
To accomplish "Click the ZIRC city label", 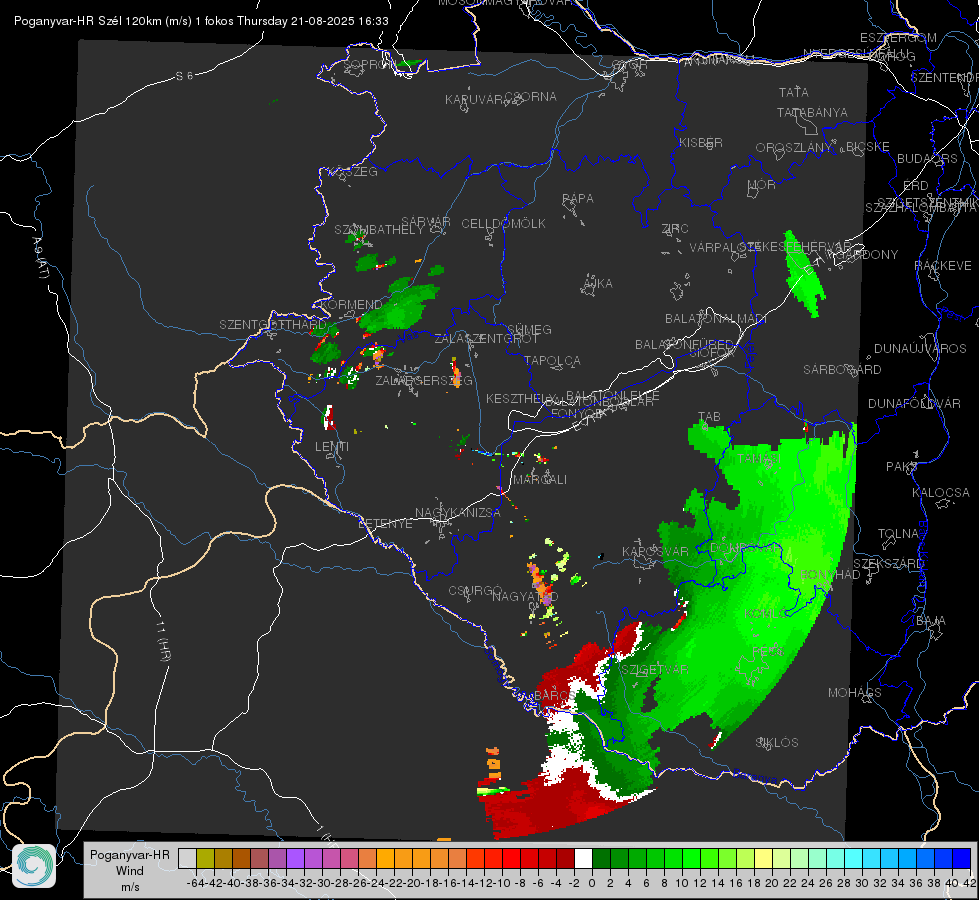I will tap(675, 229).
